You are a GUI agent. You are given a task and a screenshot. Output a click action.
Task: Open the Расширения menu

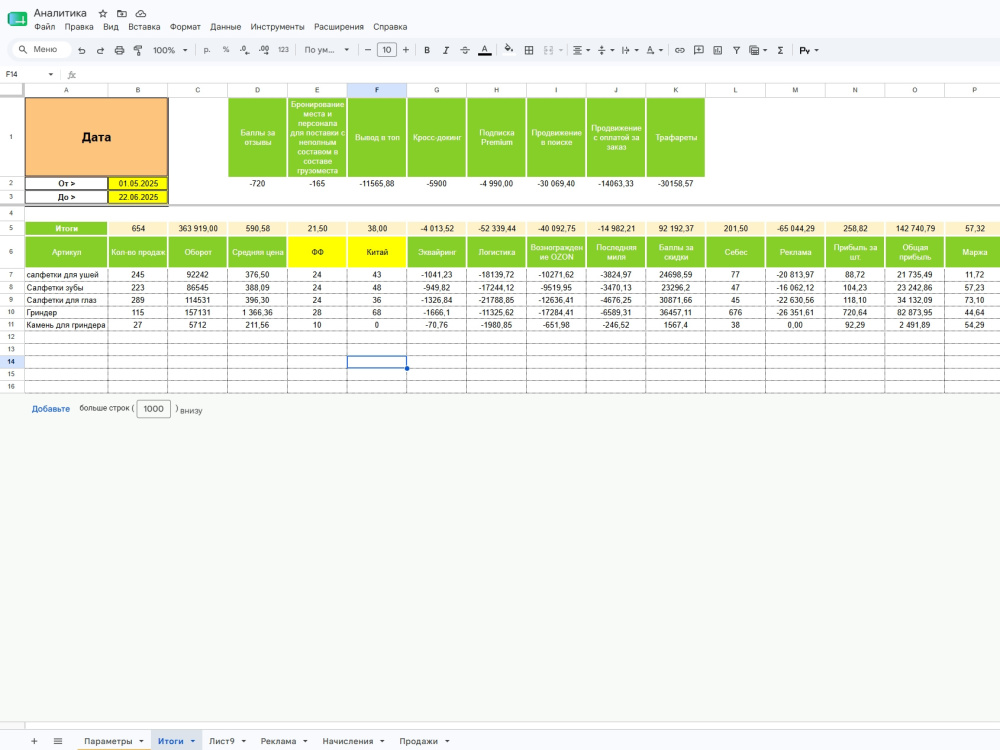(339, 27)
